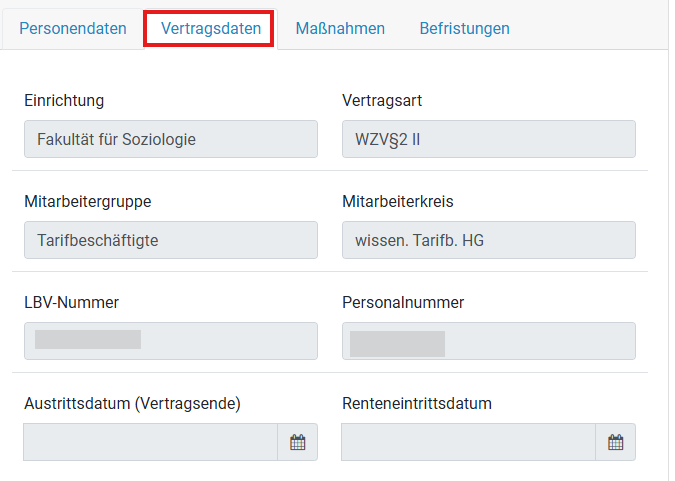Click the Mitarbeiterkreis label text
Image resolution: width=675 pixels, height=481 pixels.
[398, 201]
